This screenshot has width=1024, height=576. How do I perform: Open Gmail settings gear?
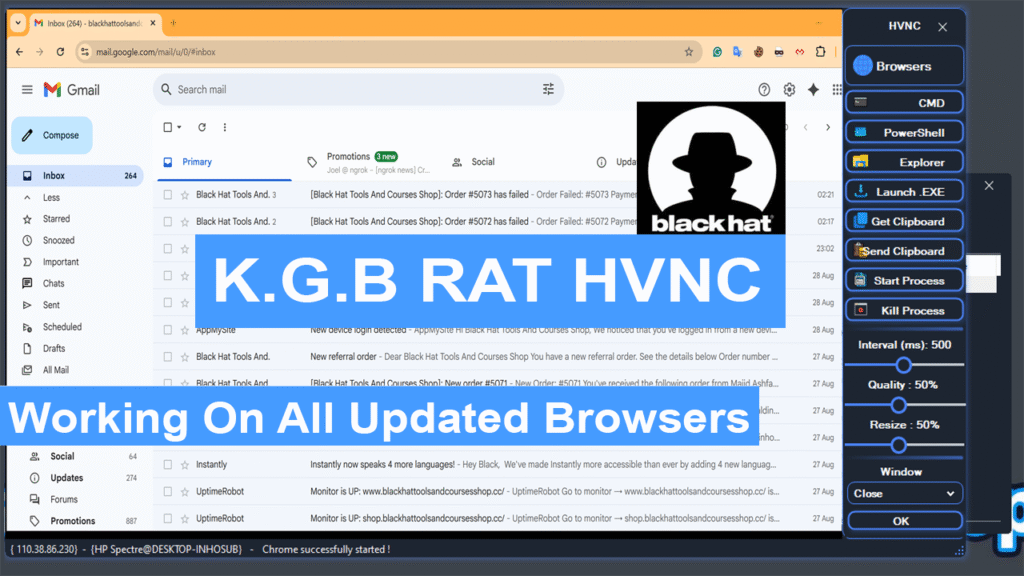pos(789,89)
